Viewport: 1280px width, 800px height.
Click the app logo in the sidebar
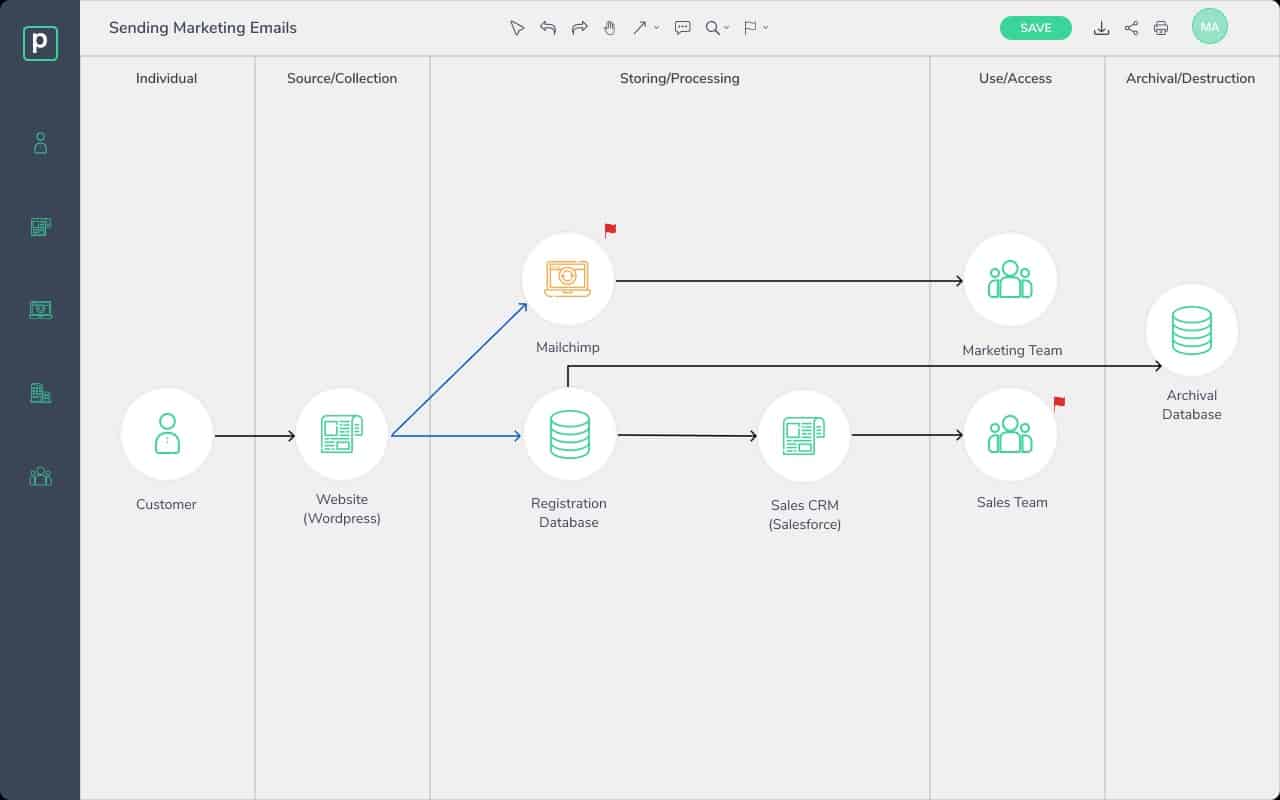click(40, 43)
